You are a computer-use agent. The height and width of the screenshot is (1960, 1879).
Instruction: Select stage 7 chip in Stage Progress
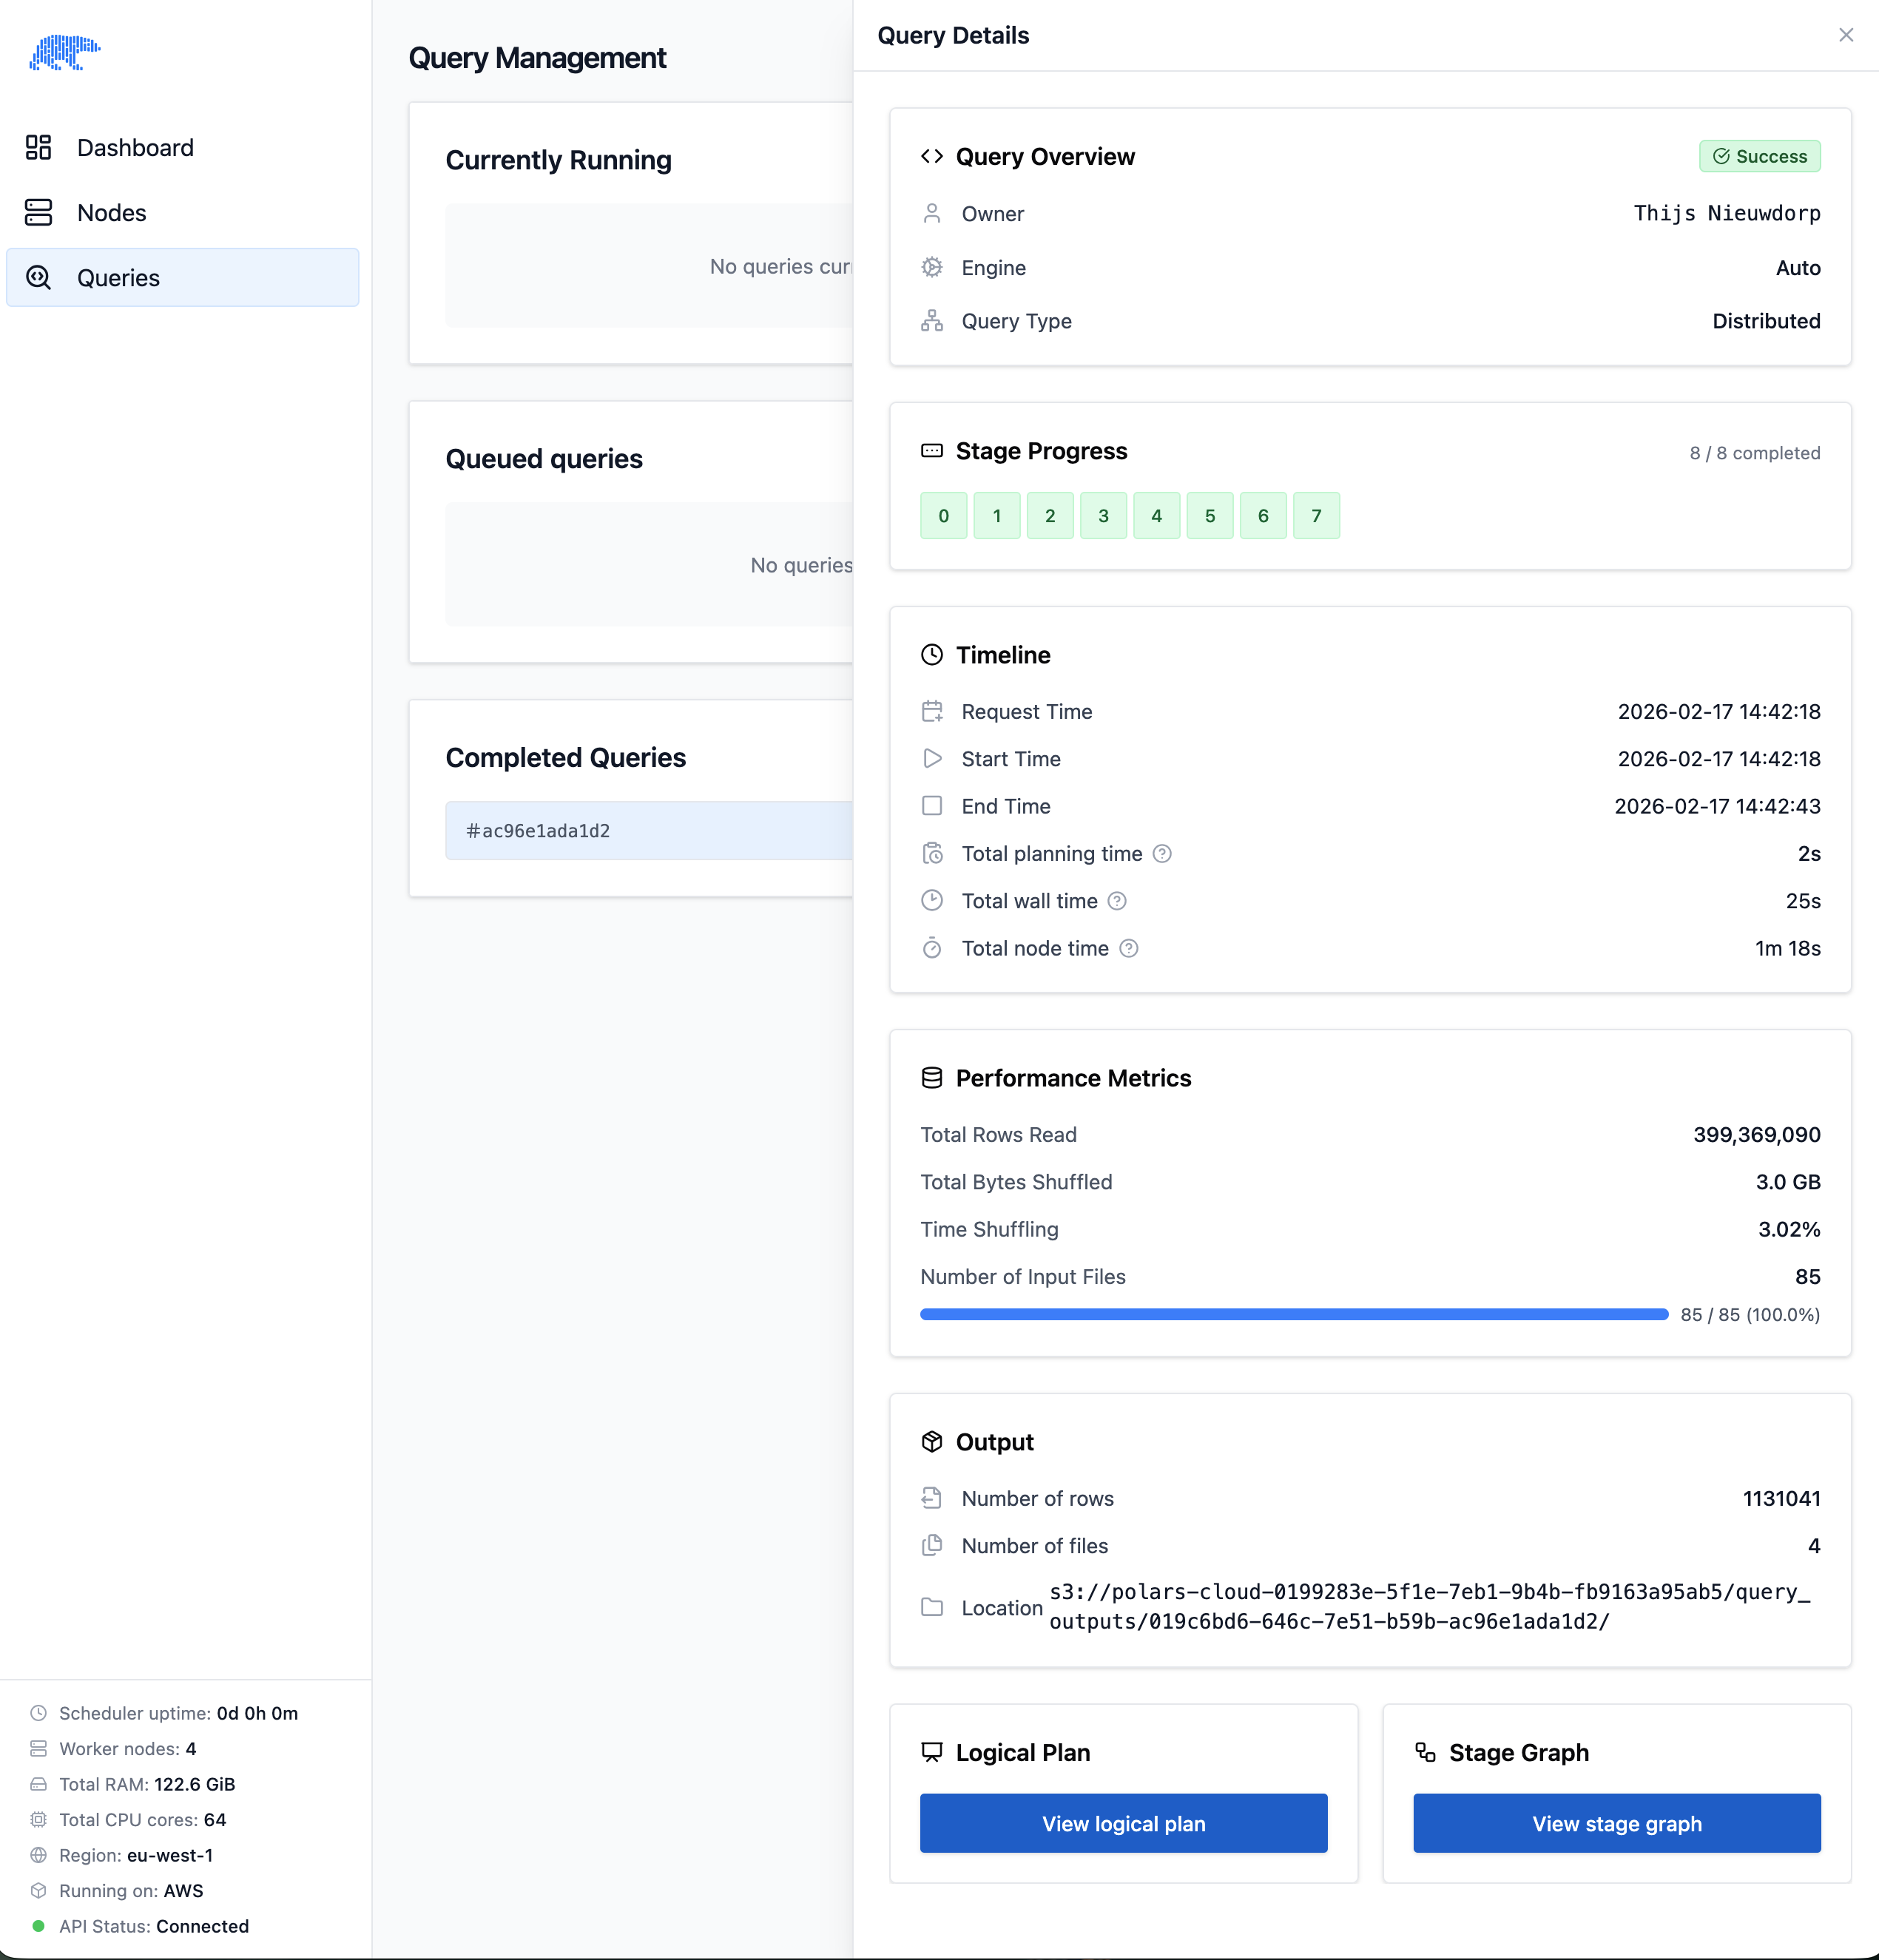[1316, 515]
